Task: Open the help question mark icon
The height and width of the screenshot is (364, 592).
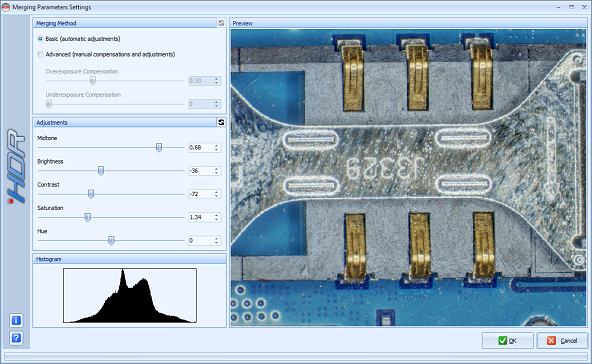Action: click(16, 338)
